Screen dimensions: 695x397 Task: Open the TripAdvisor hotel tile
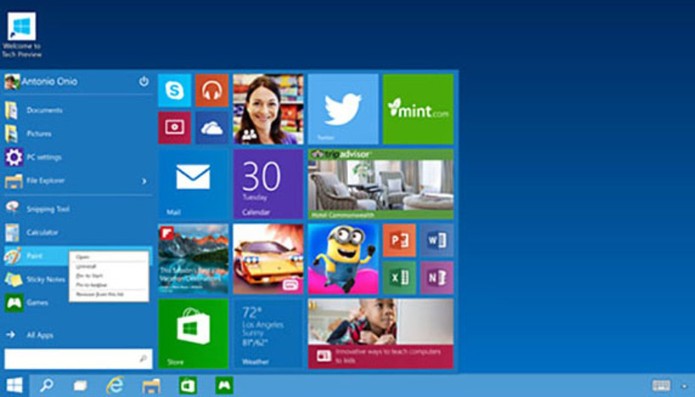pos(381,184)
